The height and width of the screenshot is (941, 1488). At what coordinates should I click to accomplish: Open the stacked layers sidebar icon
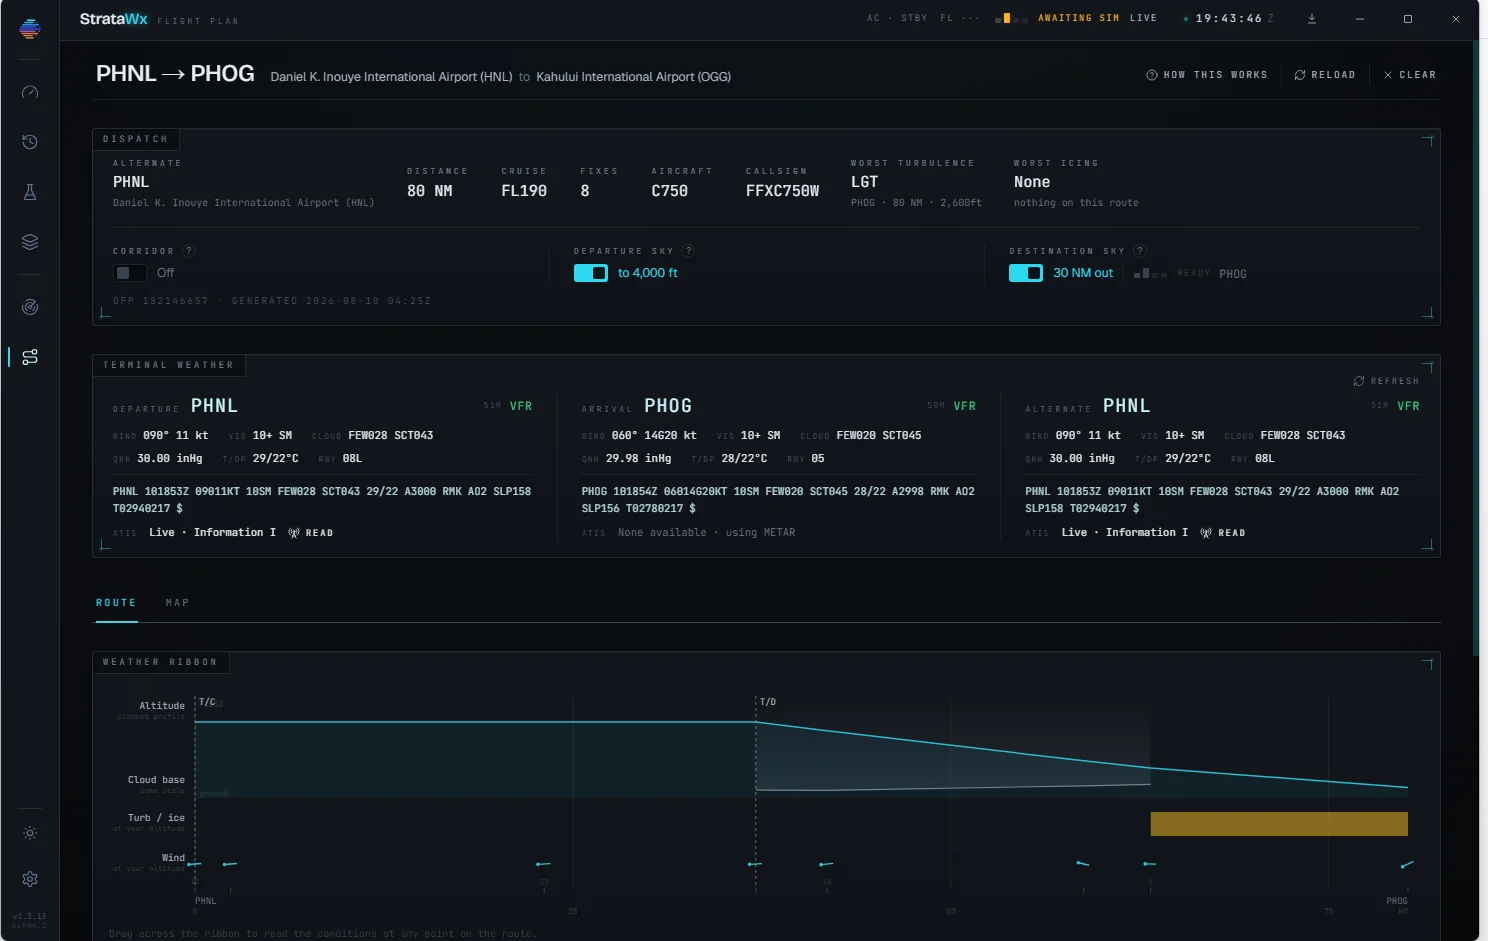(30, 242)
